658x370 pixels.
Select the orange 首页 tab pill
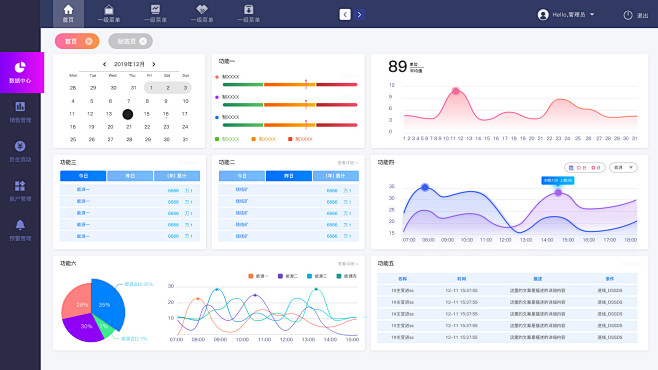pyautogui.click(x=77, y=41)
